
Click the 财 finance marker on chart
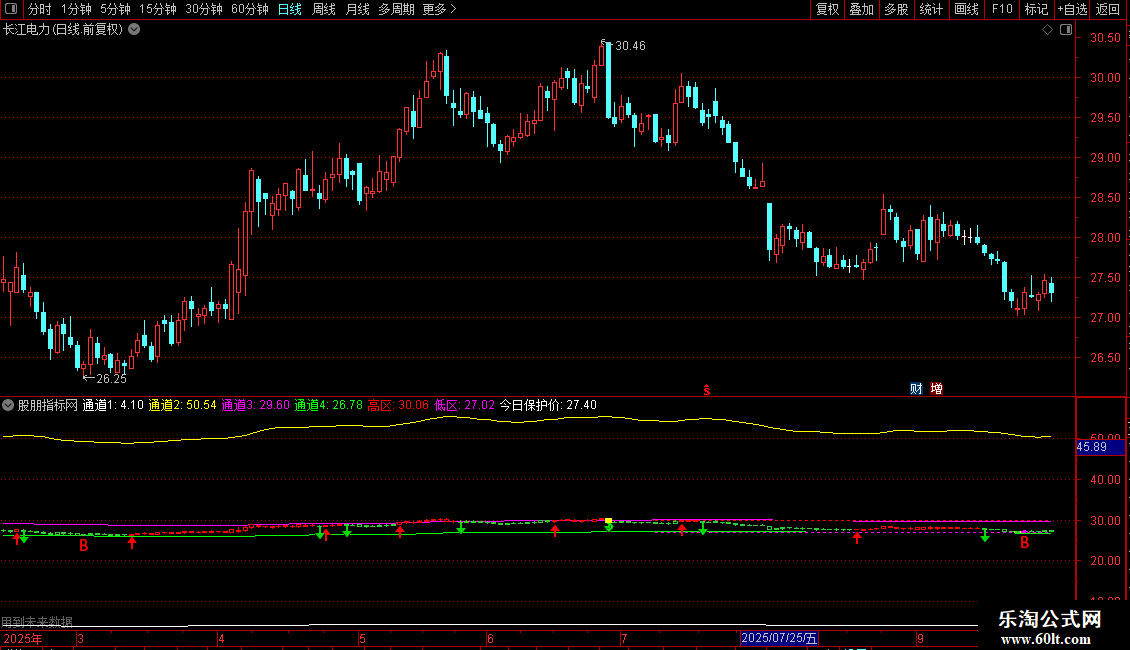pyautogui.click(x=916, y=388)
